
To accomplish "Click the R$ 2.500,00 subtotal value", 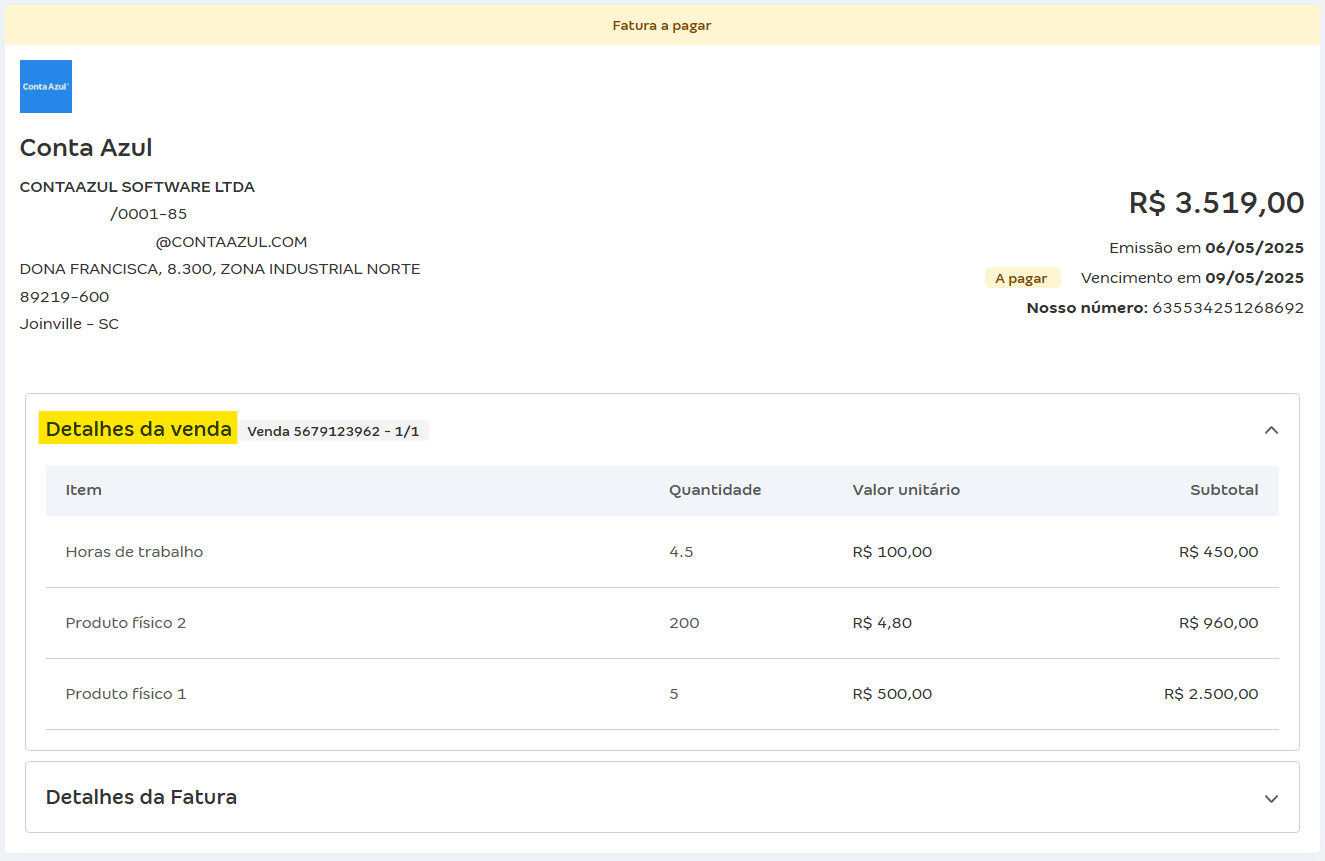I will tap(1211, 694).
